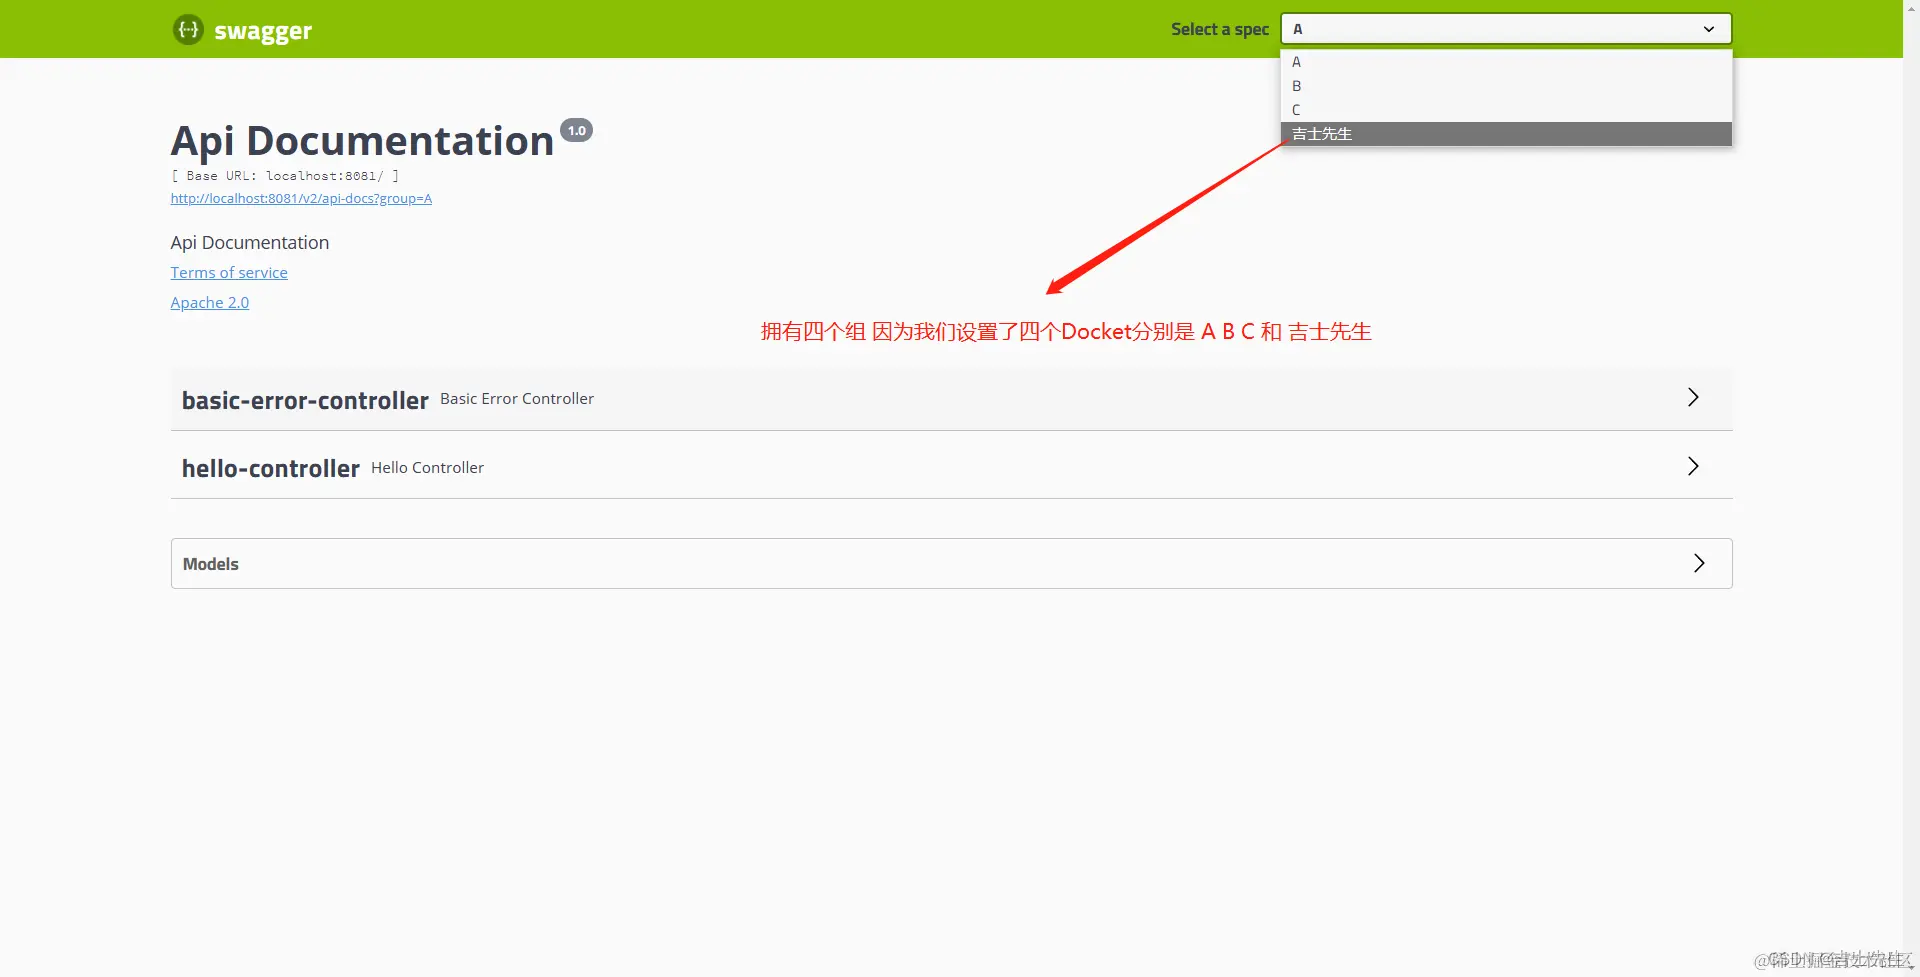Image resolution: width=1920 pixels, height=977 pixels.
Task: Choose spec option A from list
Action: (1506, 62)
